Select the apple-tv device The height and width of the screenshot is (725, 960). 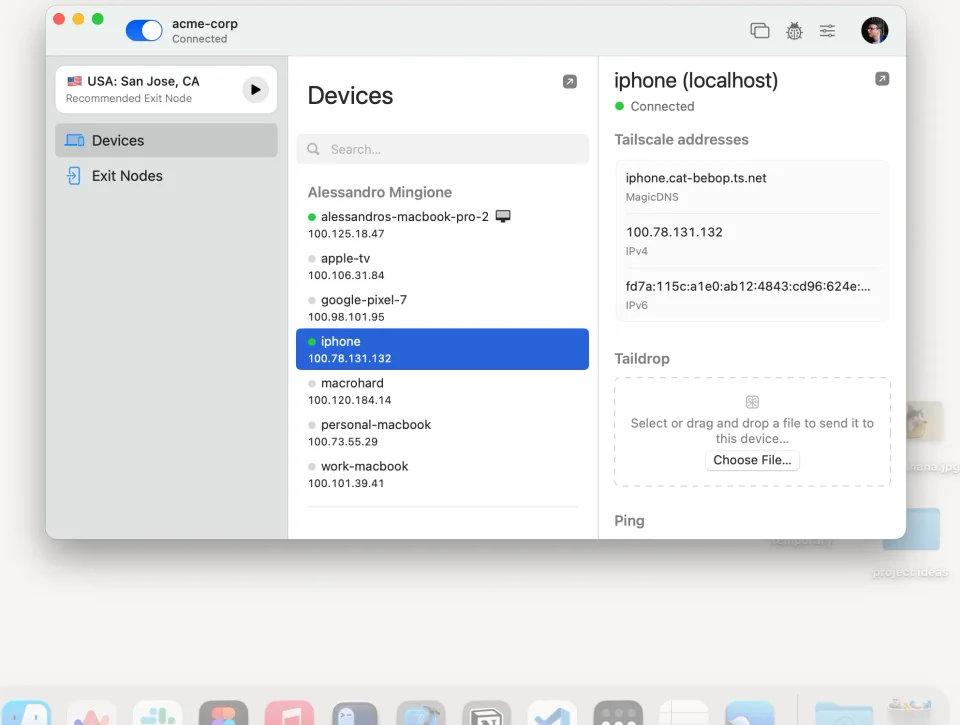pos(442,266)
